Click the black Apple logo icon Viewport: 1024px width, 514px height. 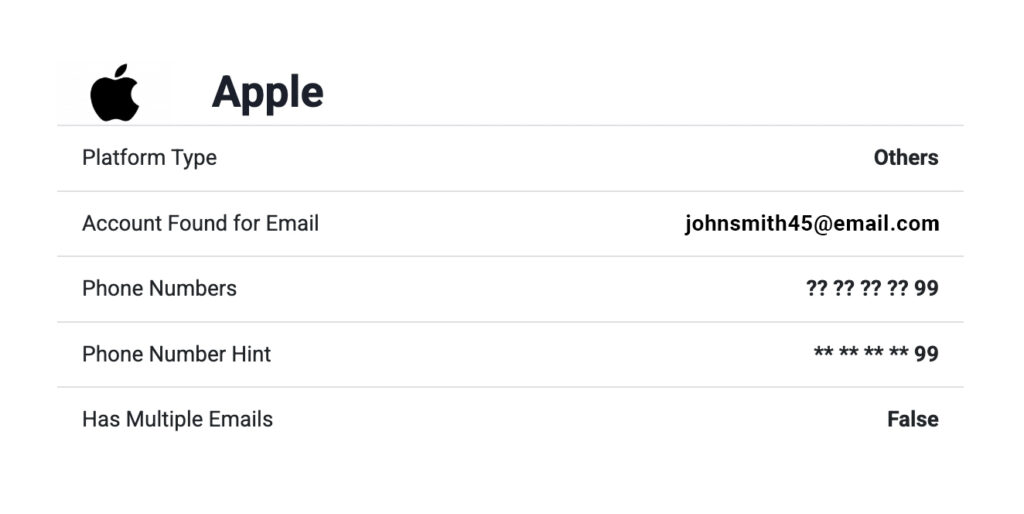coord(114,93)
